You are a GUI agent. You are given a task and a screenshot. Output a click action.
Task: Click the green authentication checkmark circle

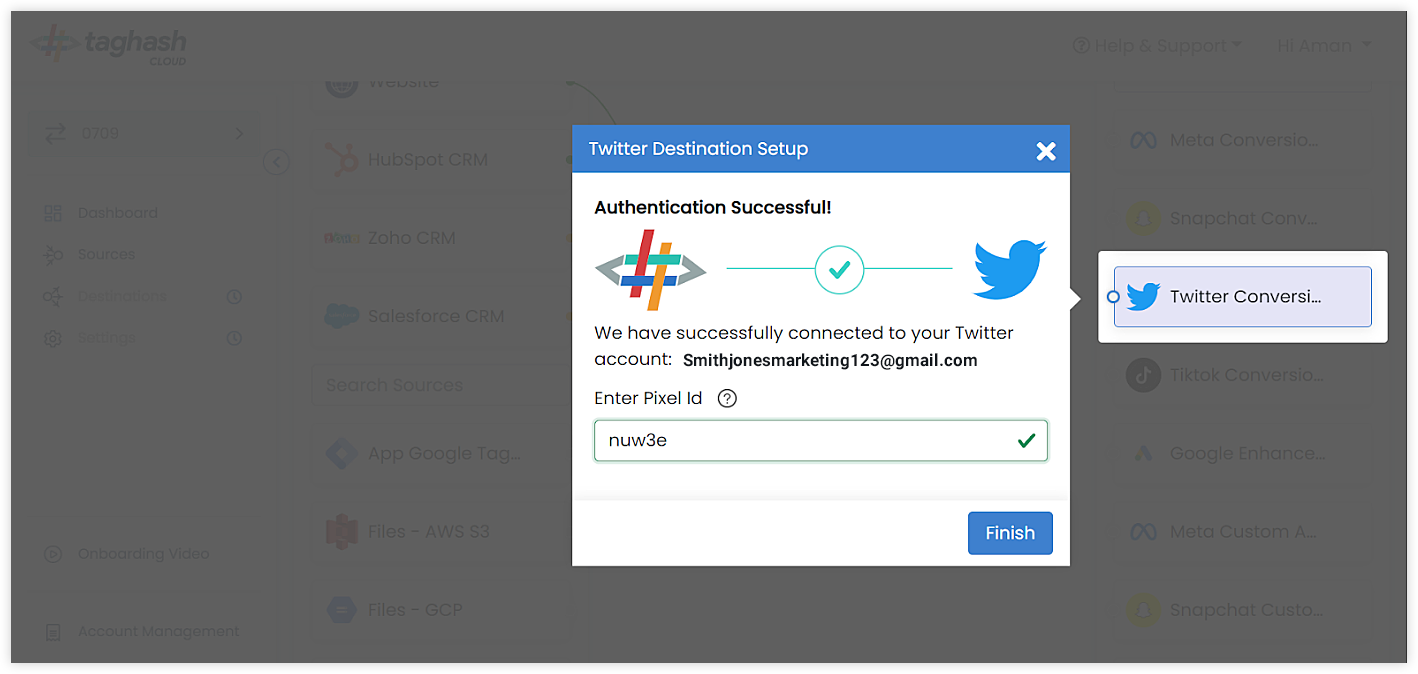coord(839,269)
